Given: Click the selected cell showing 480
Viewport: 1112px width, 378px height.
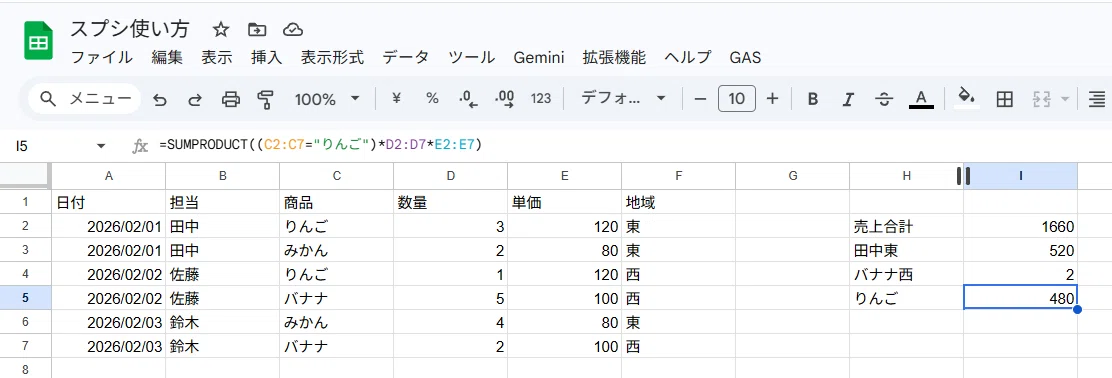Looking at the screenshot, I should 1021,299.
